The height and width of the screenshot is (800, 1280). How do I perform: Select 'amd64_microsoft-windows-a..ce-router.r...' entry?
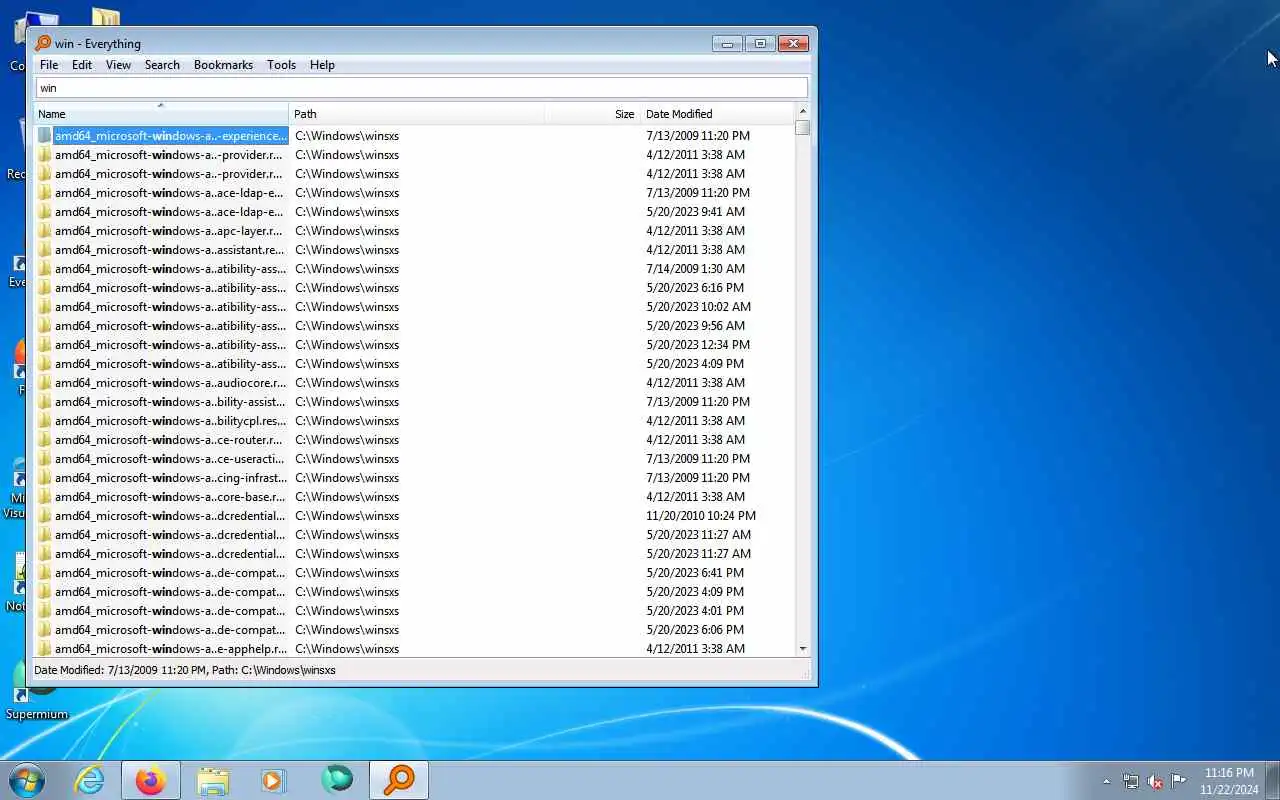(x=170, y=439)
